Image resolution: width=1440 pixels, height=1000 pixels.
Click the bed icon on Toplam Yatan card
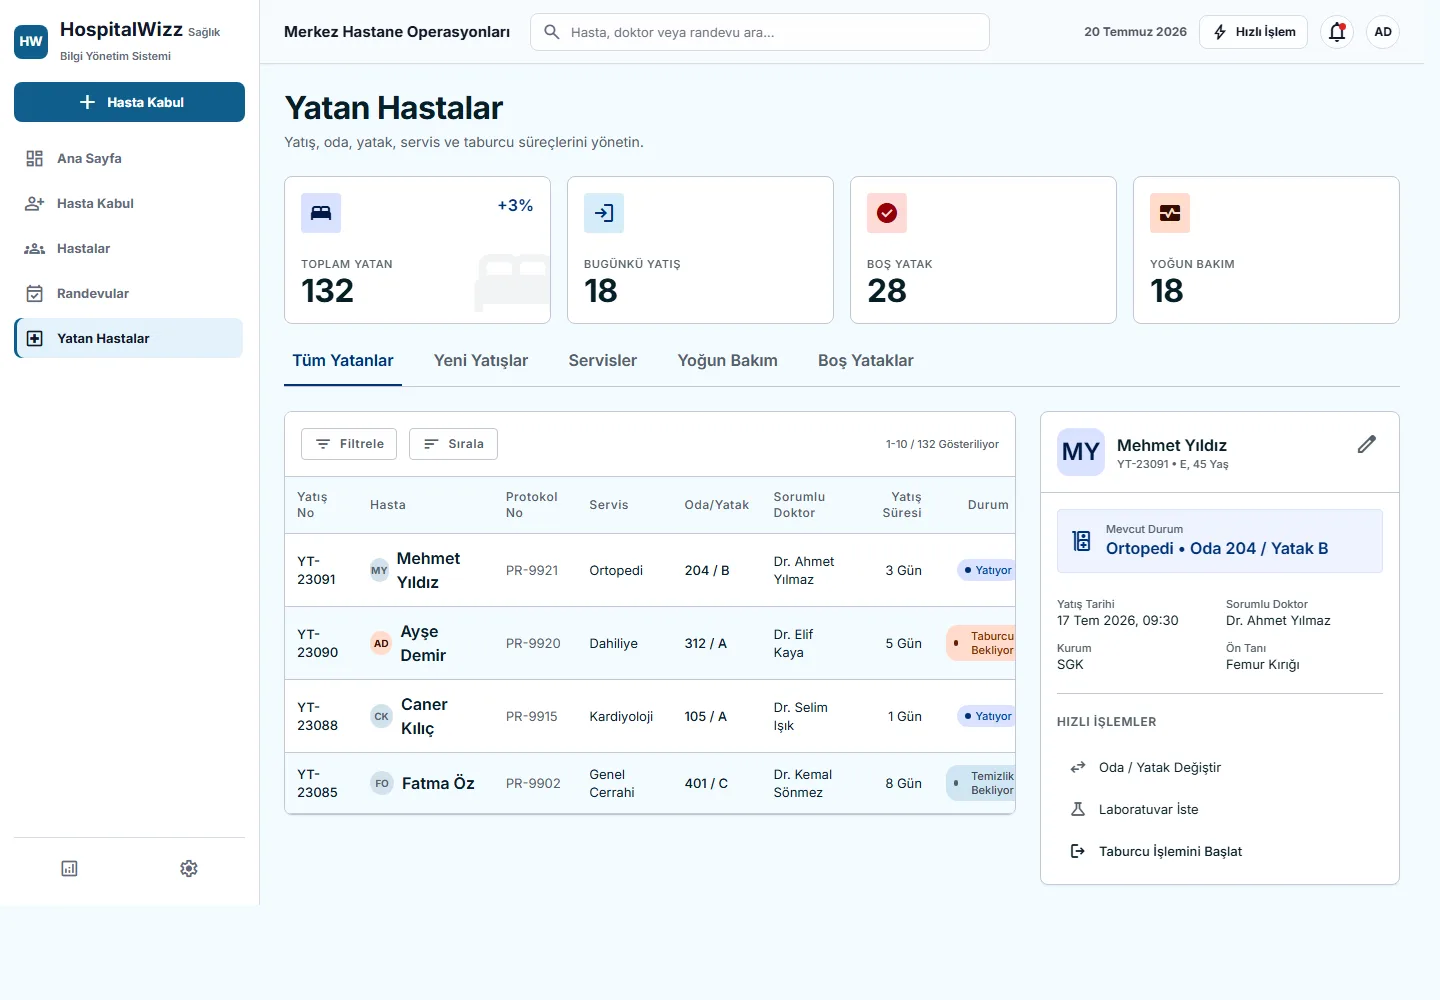321,213
